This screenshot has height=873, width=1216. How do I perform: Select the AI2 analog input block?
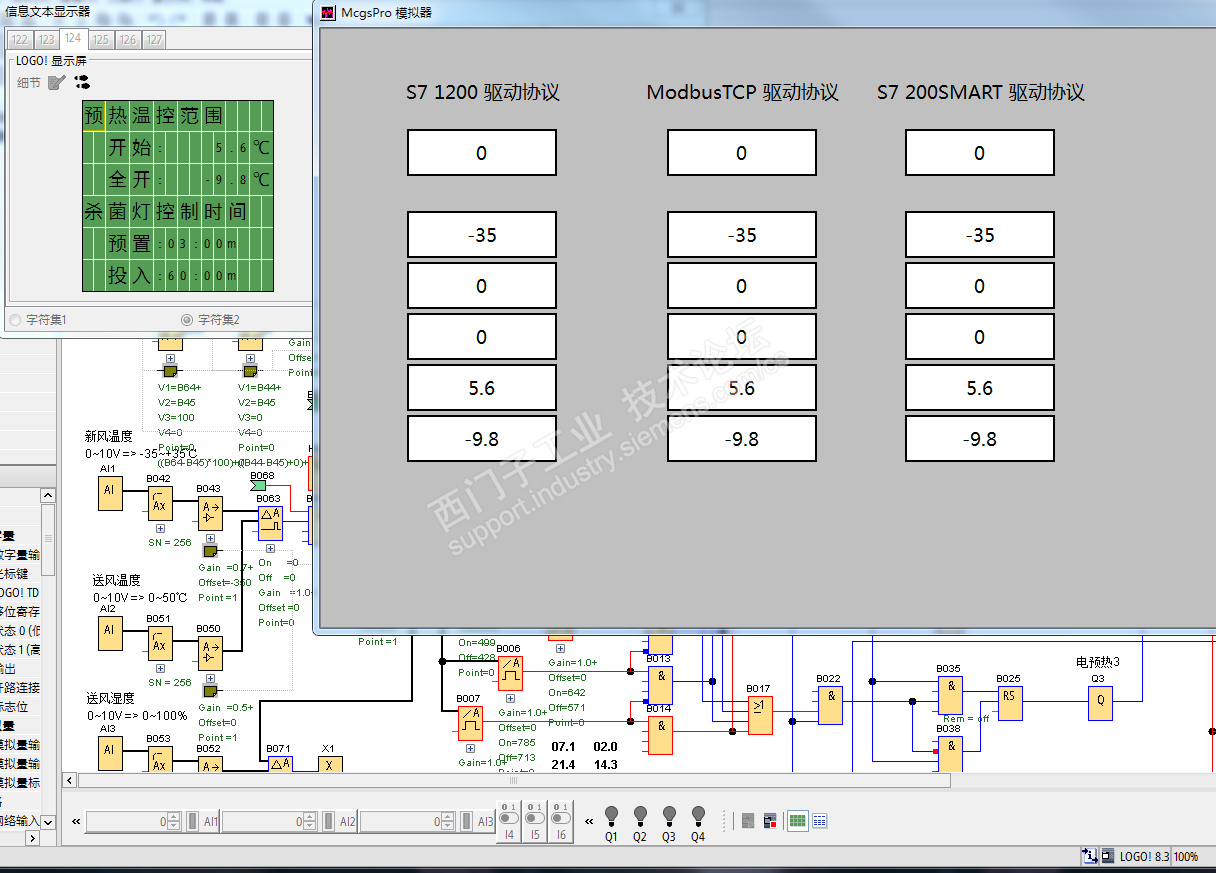(109, 632)
